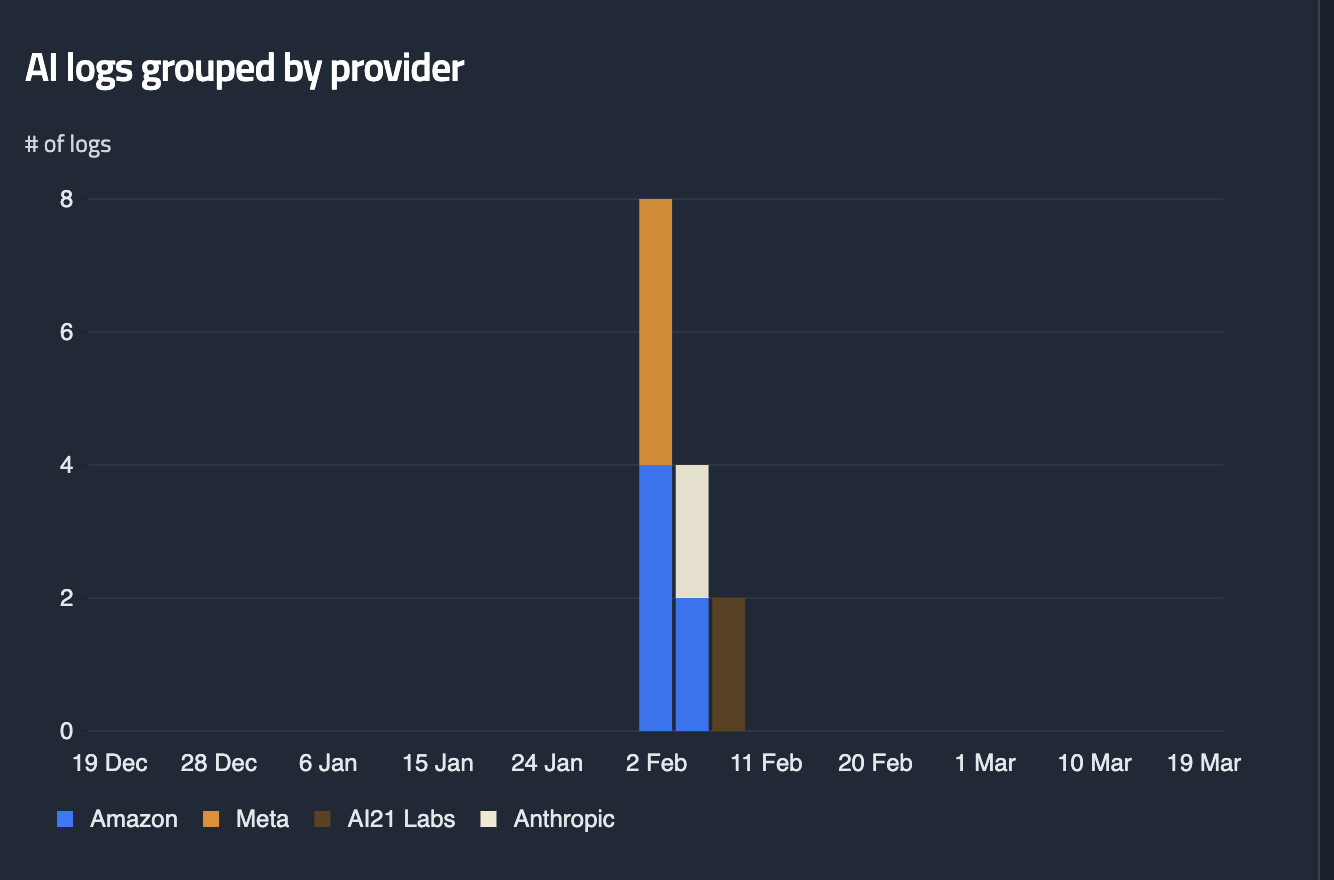The width and height of the screenshot is (1334, 880).
Task: Click the '2 Feb' x-axis date label
Action: click(x=656, y=763)
